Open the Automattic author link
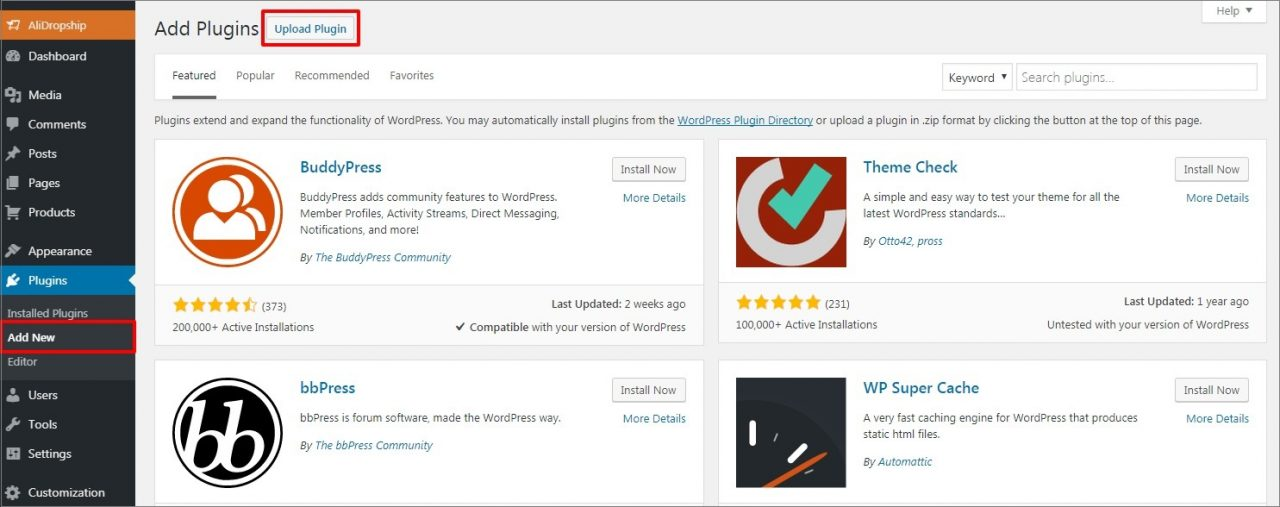Image resolution: width=1280 pixels, height=507 pixels. pyautogui.click(x=905, y=462)
